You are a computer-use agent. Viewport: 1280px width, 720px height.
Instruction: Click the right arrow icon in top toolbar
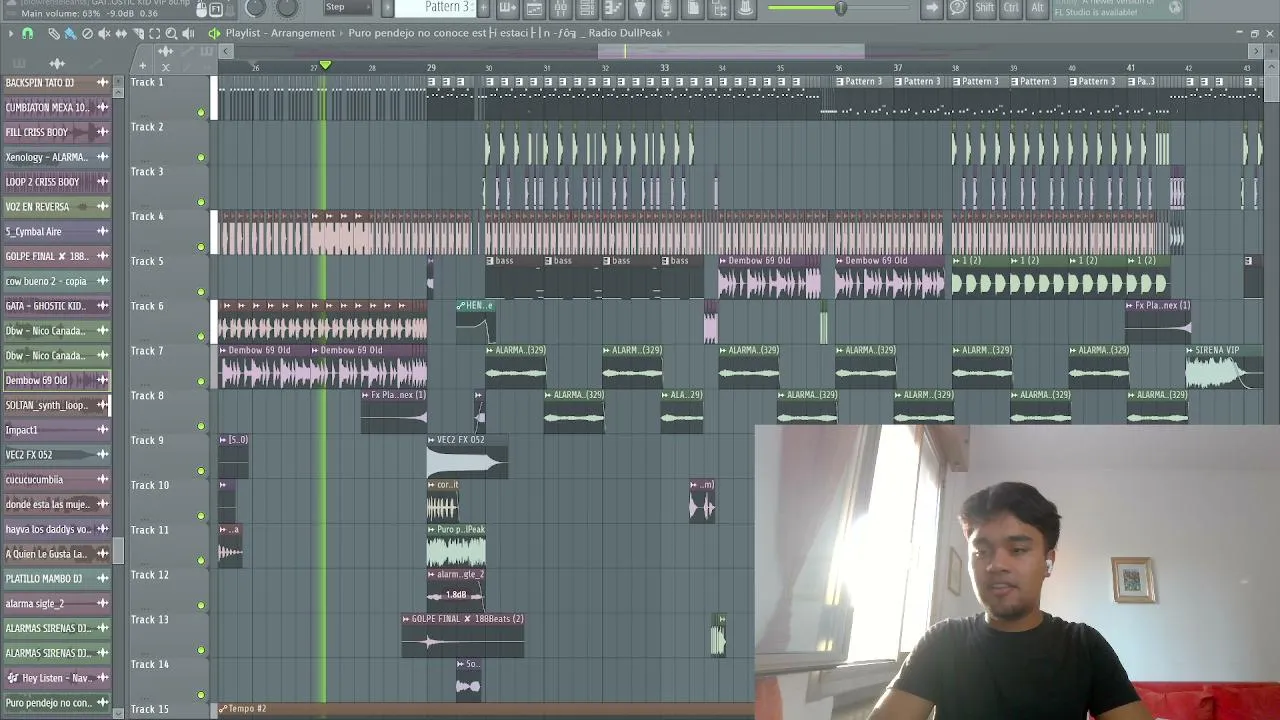931,8
